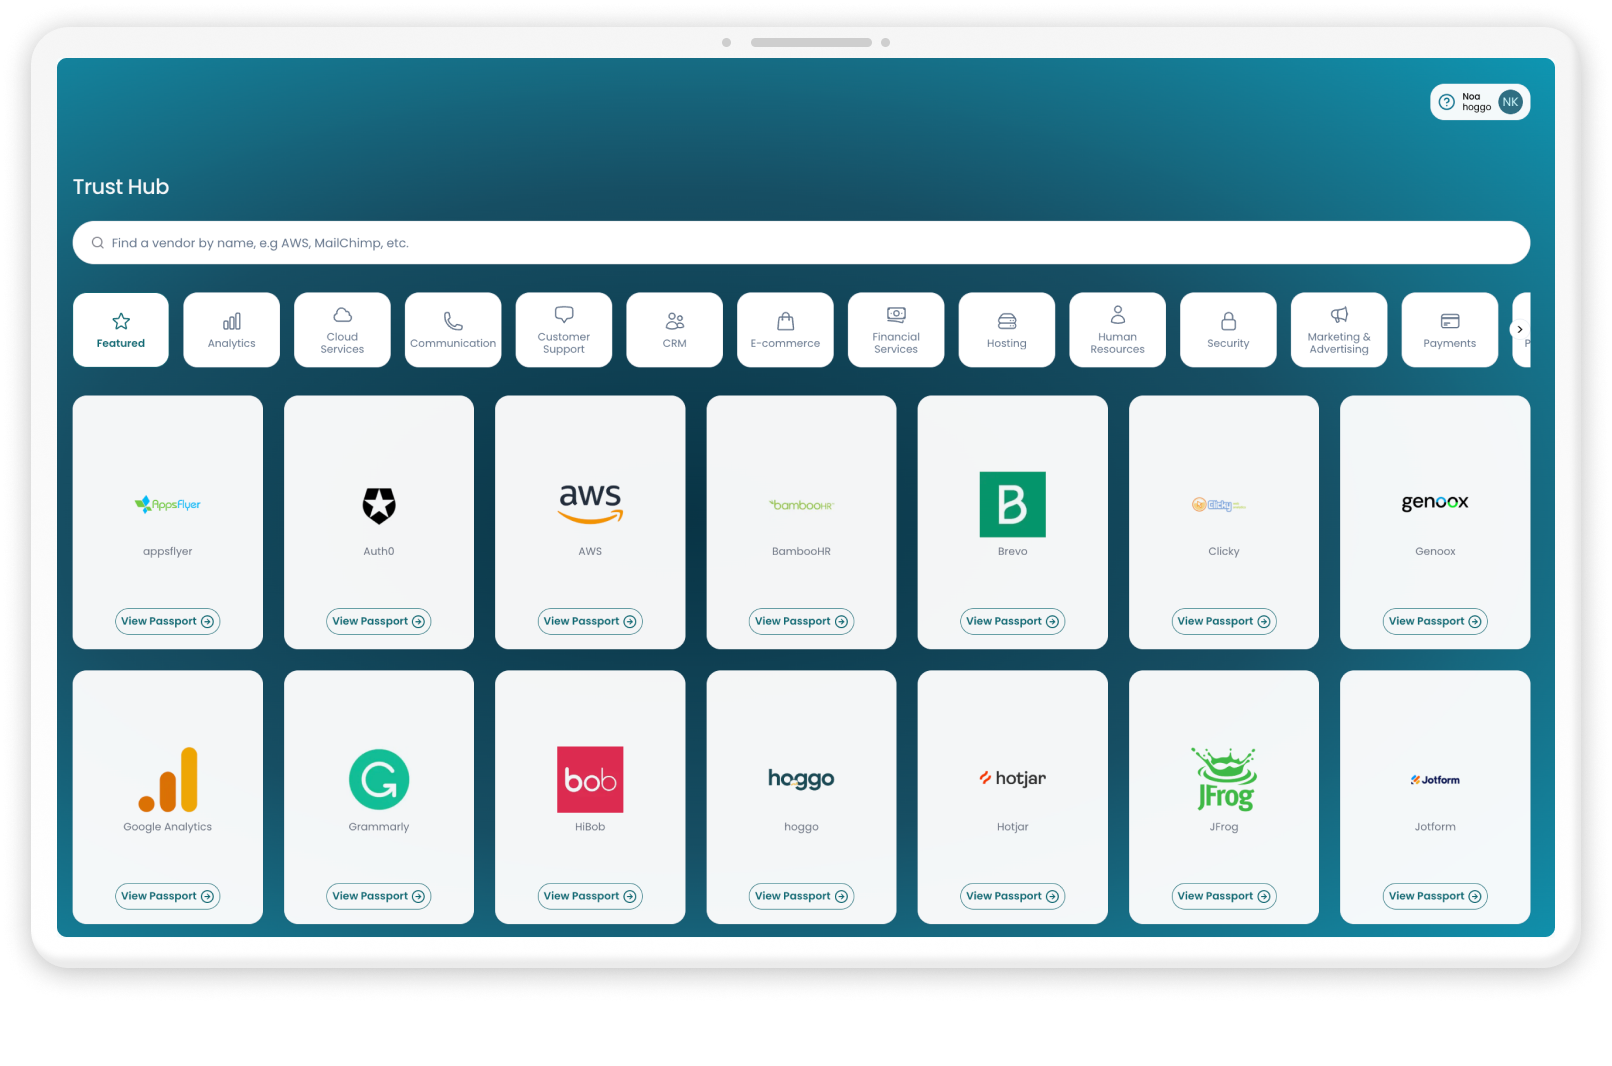Open the AWS passport
The width and height of the screenshot is (1612, 1066).
click(590, 621)
